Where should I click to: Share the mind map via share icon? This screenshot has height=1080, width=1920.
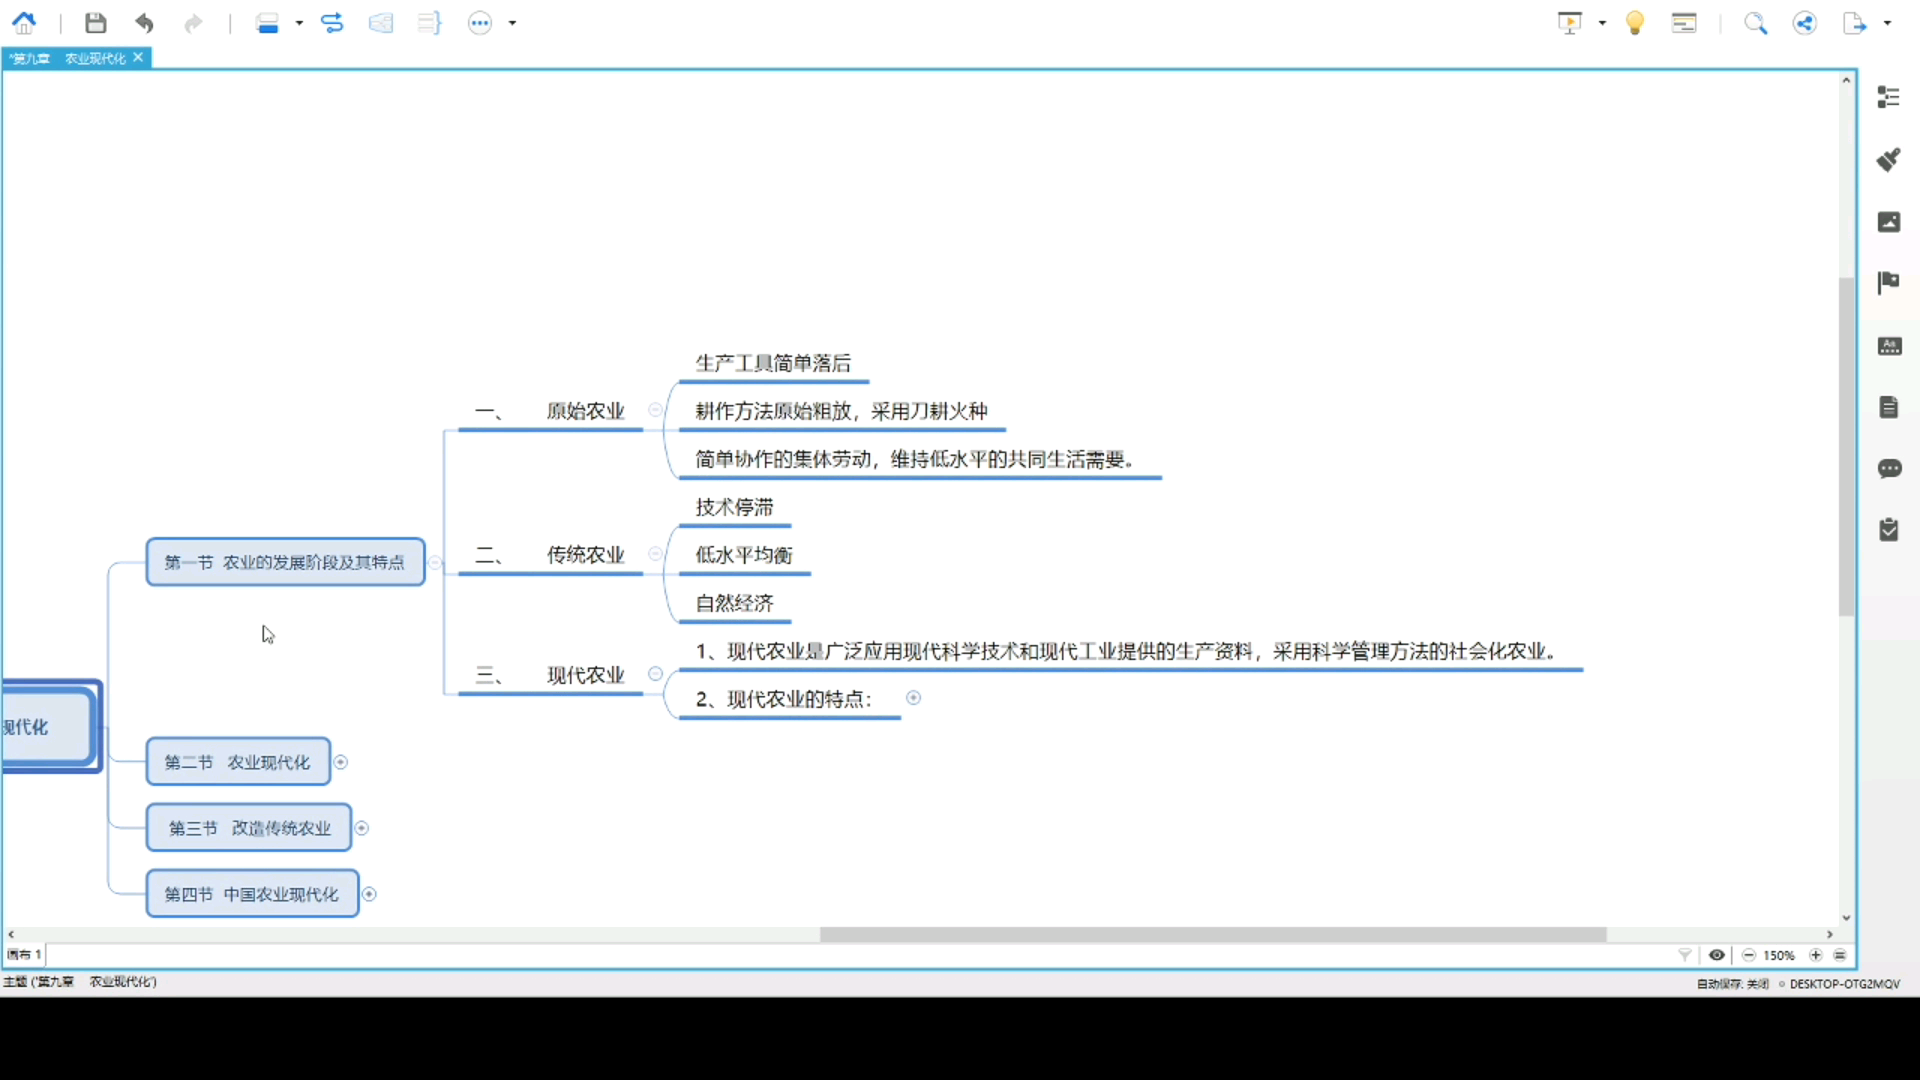click(x=1805, y=22)
